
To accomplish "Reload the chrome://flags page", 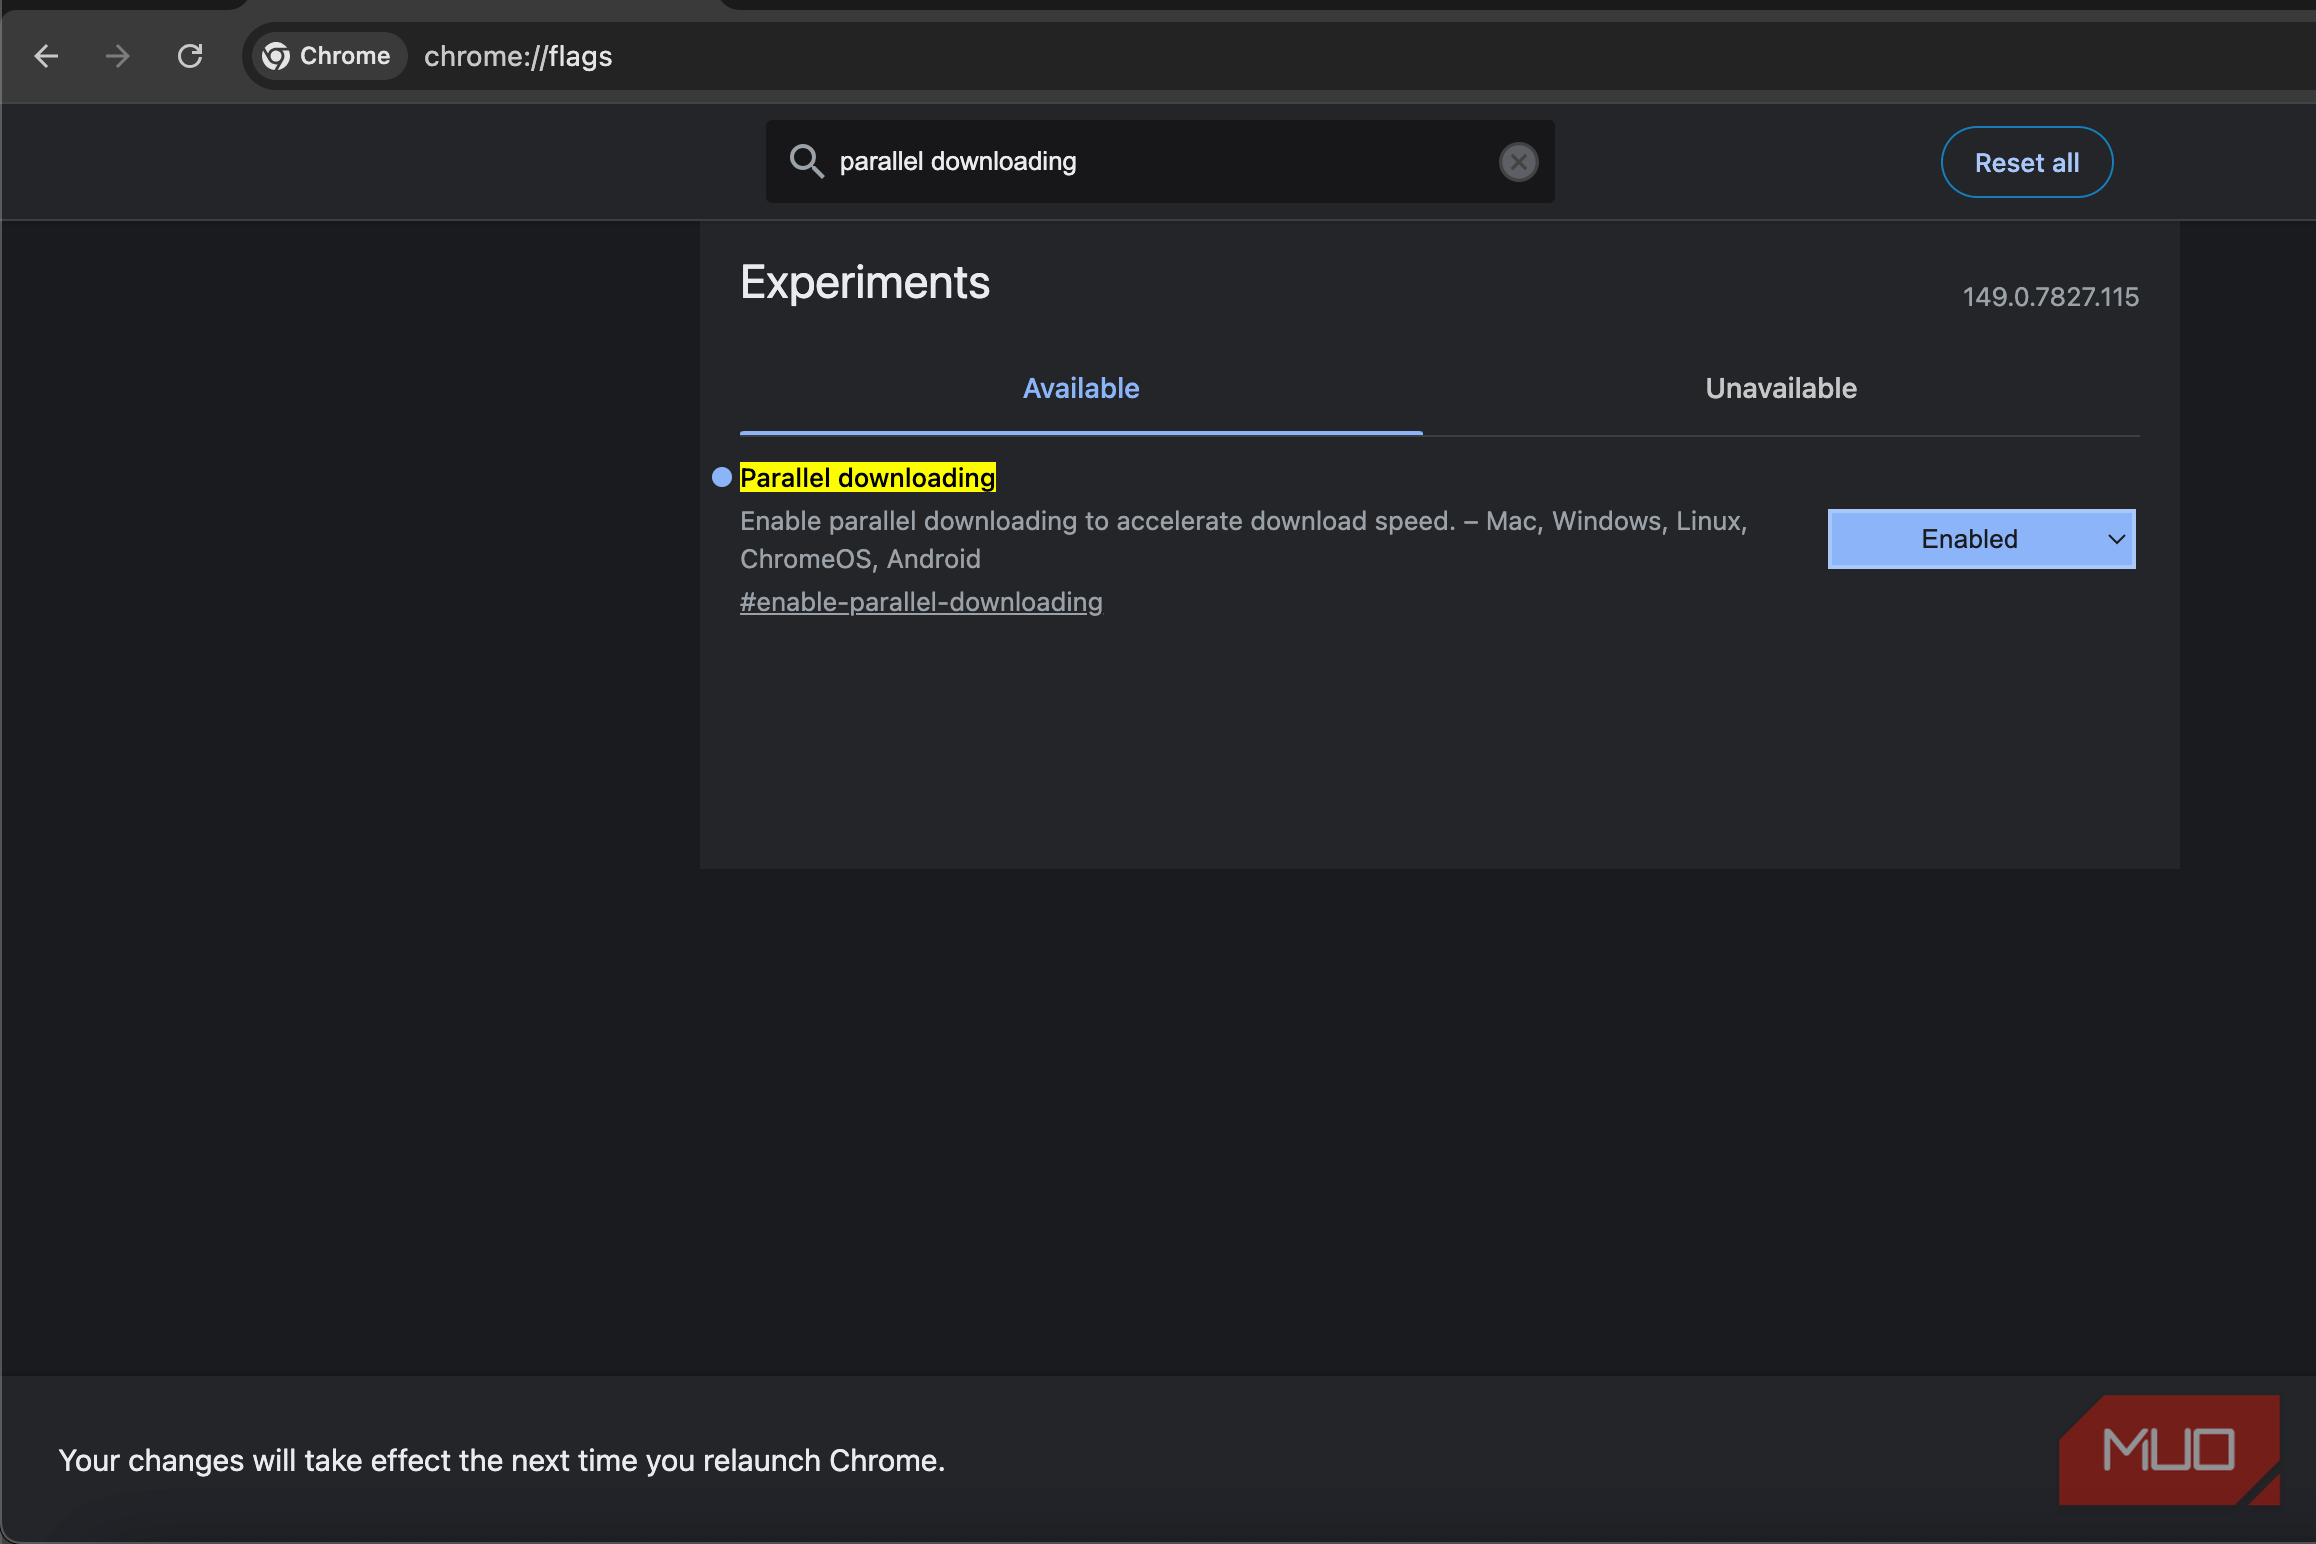I will 190,56.
